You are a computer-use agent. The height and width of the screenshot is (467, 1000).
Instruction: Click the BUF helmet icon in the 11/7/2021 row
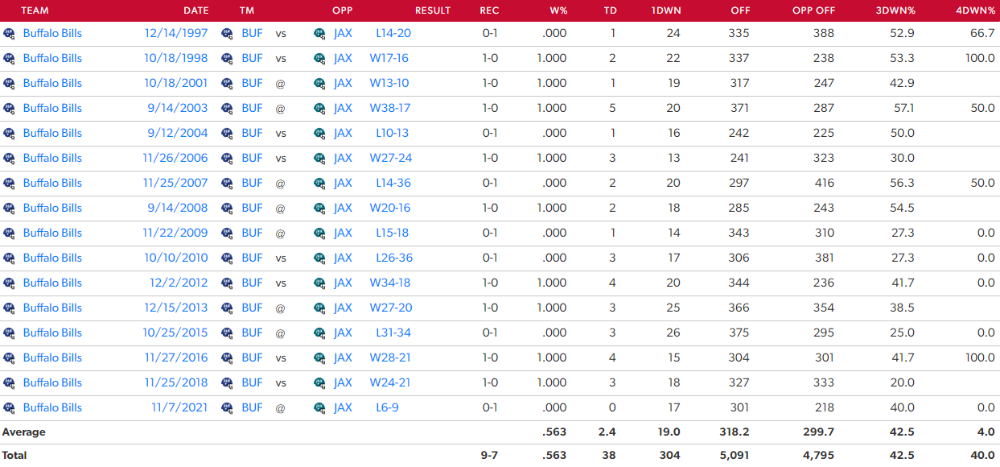227,407
